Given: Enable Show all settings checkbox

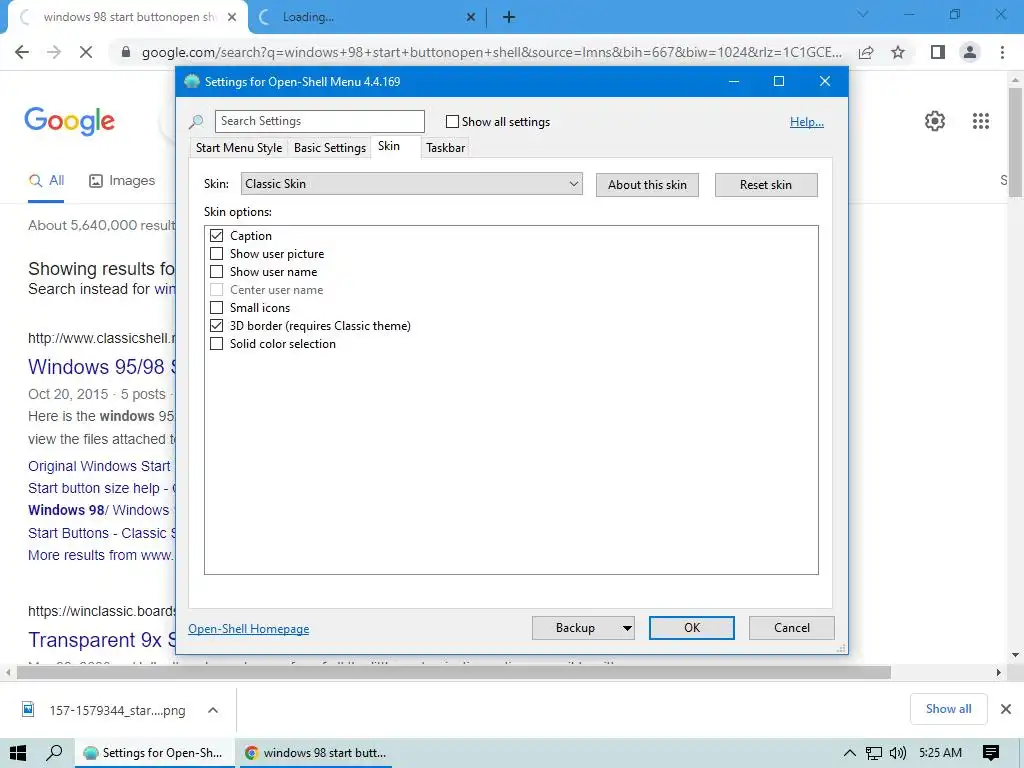Looking at the screenshot, I should (452, 121).
